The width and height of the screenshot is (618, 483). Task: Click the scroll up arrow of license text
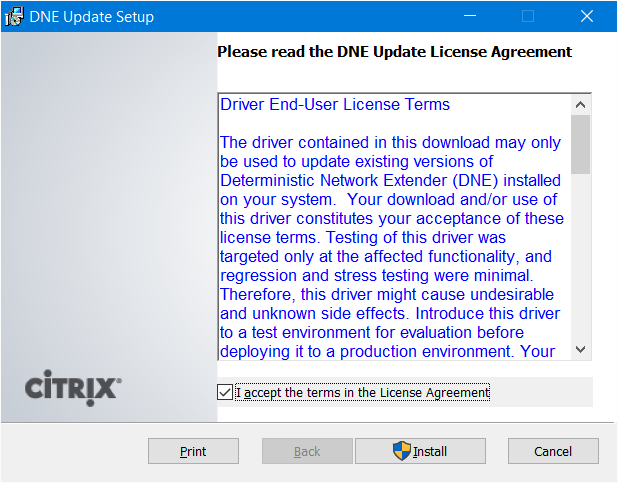tap(580, 105)
